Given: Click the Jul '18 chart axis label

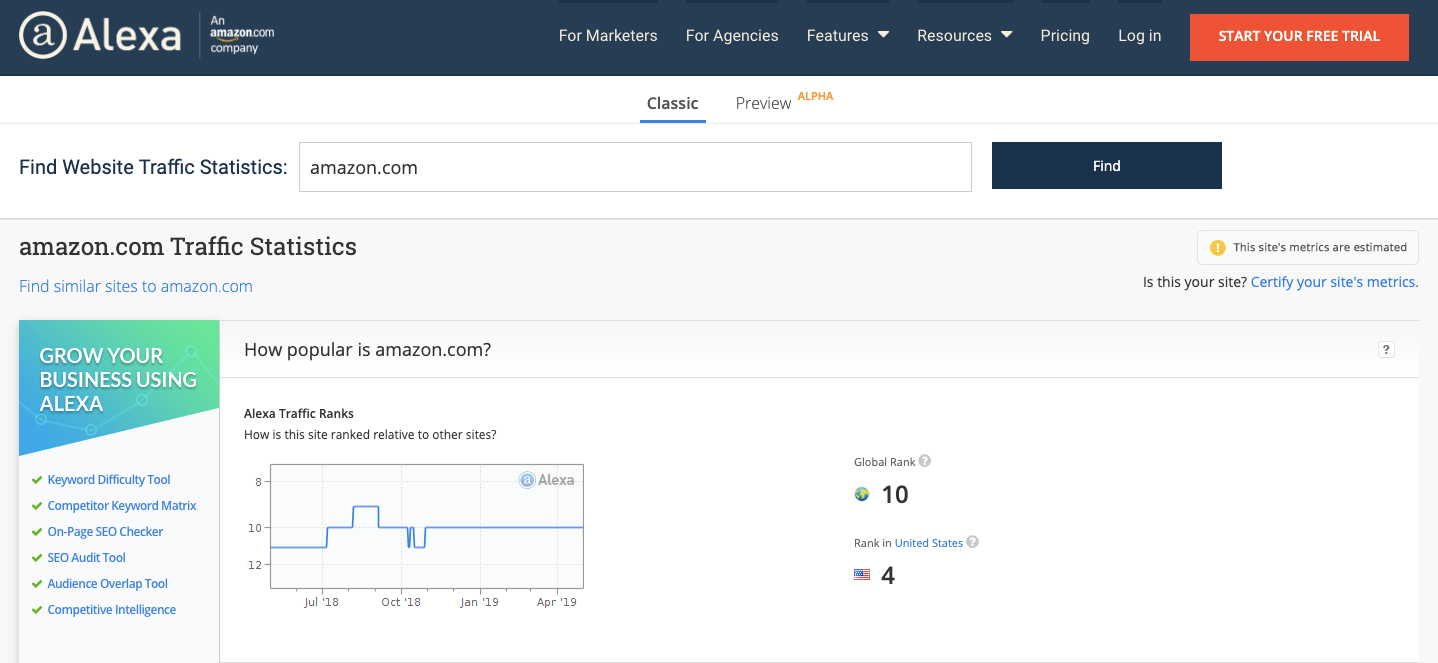Looking at the screenshot, I should (x=322, y=602).
